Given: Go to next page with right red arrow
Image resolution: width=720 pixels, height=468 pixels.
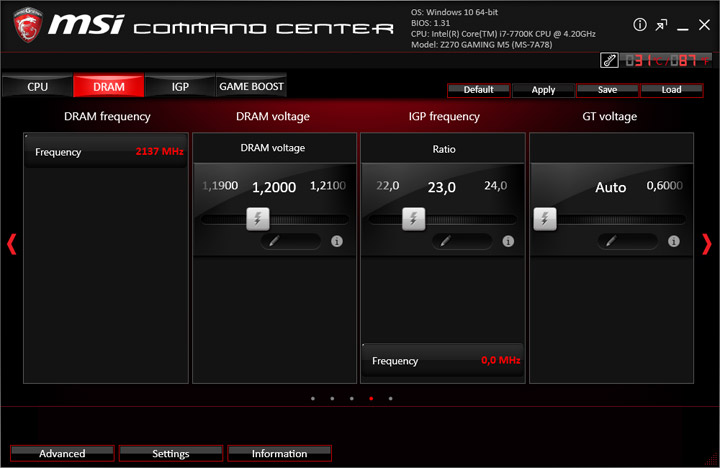Looking at the screenshot, I should click(x=707, y=244).
